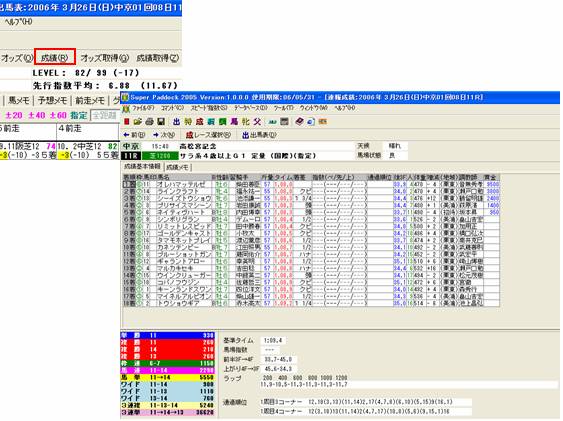The width and height of the screenshot is (563, 421).
Task: Go to next race with 次(N) arrow
Action: [x=164, y=135]
